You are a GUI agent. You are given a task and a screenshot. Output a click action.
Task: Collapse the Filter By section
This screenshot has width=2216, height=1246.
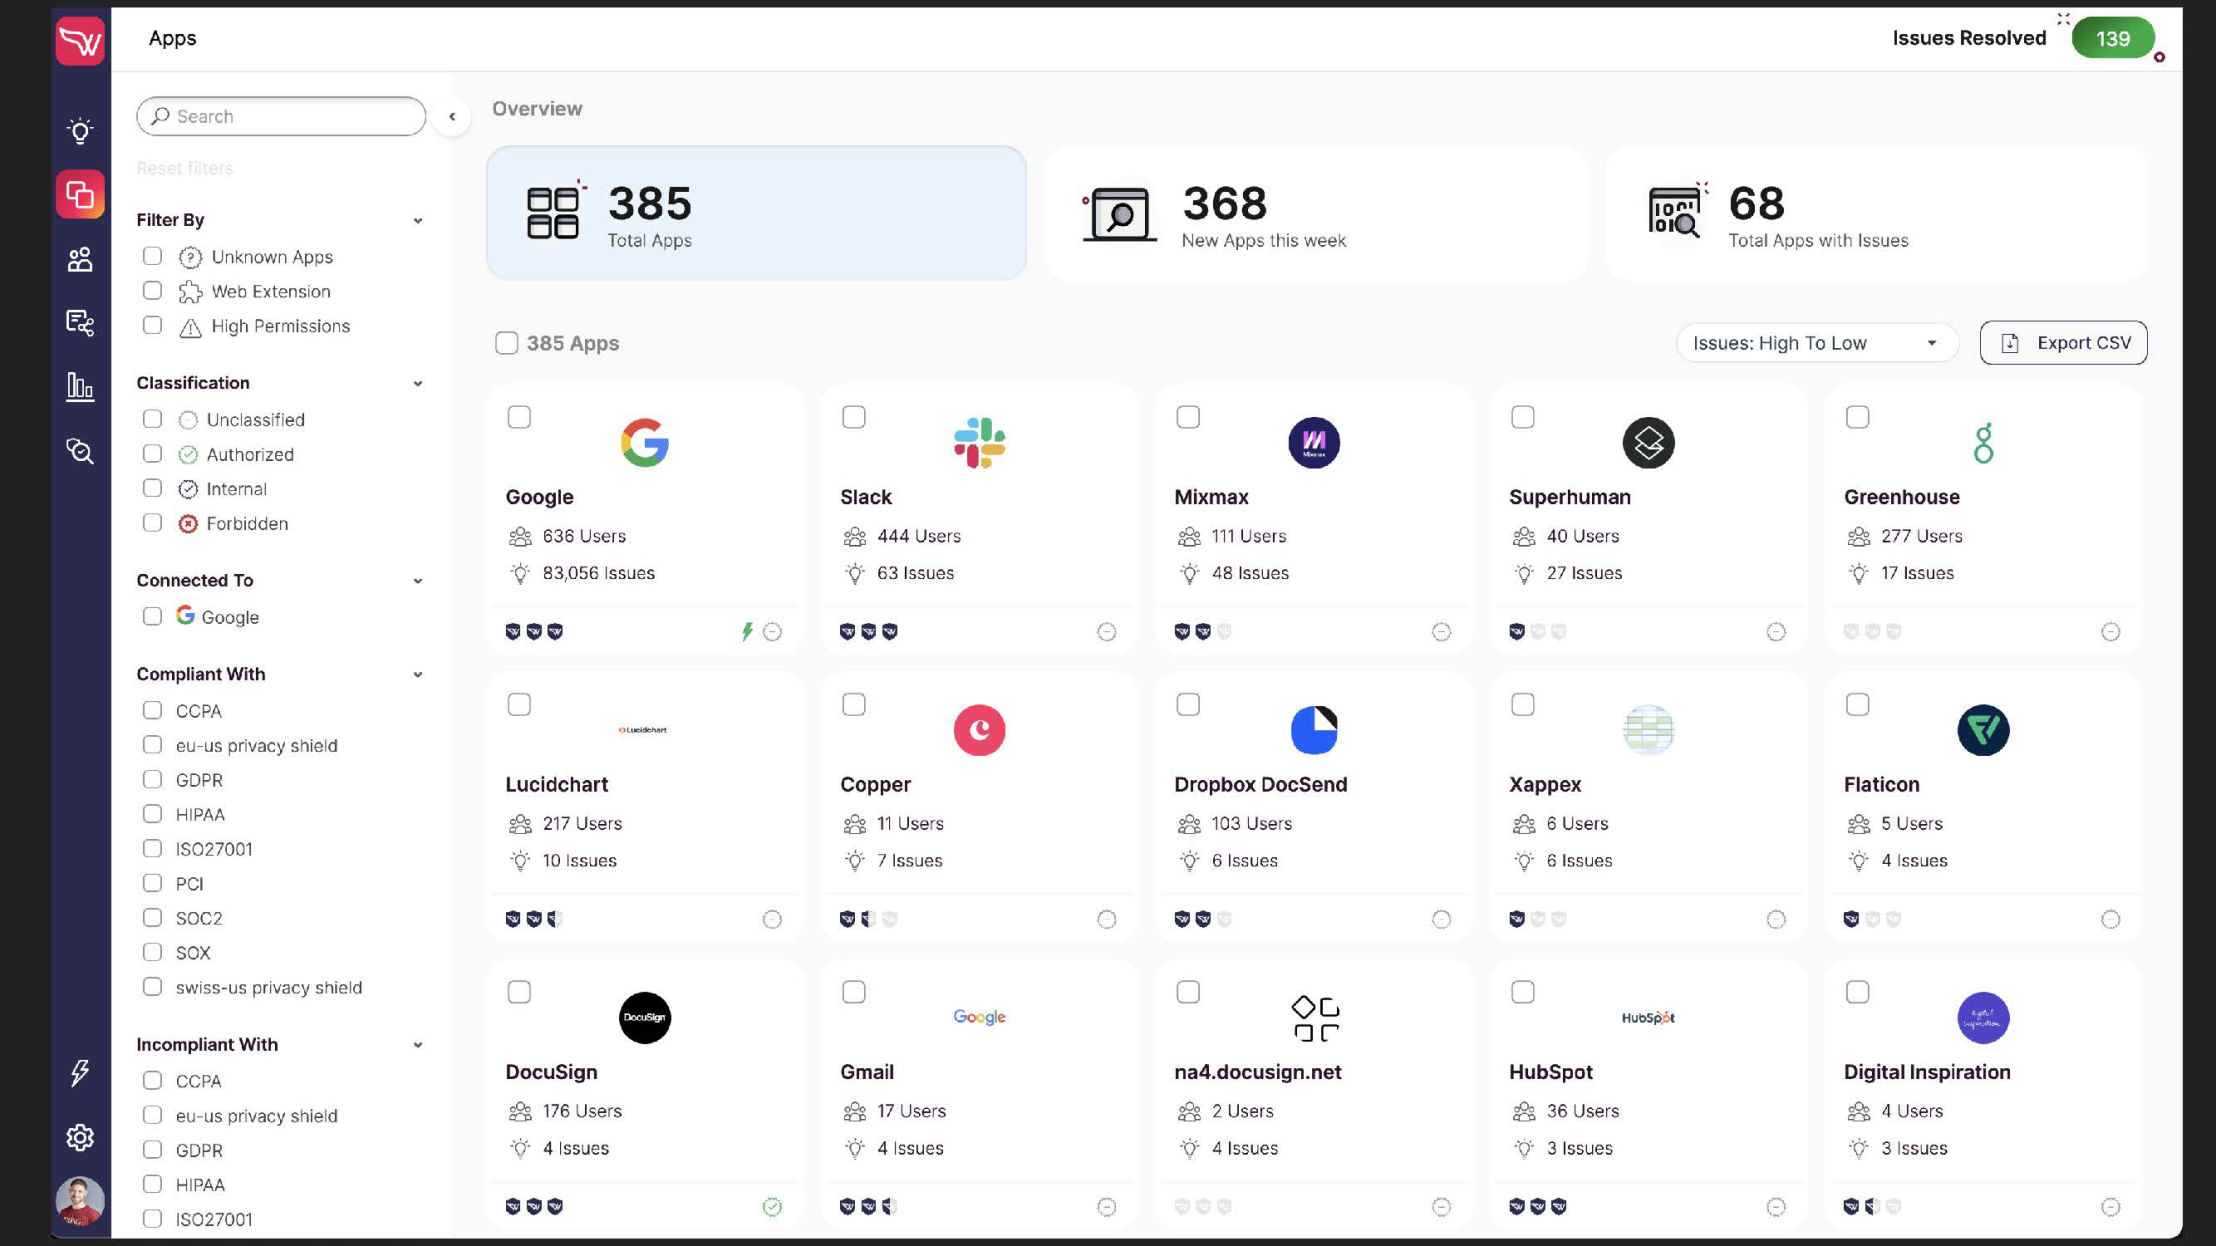pyautogui.click(x=418, y=220)
